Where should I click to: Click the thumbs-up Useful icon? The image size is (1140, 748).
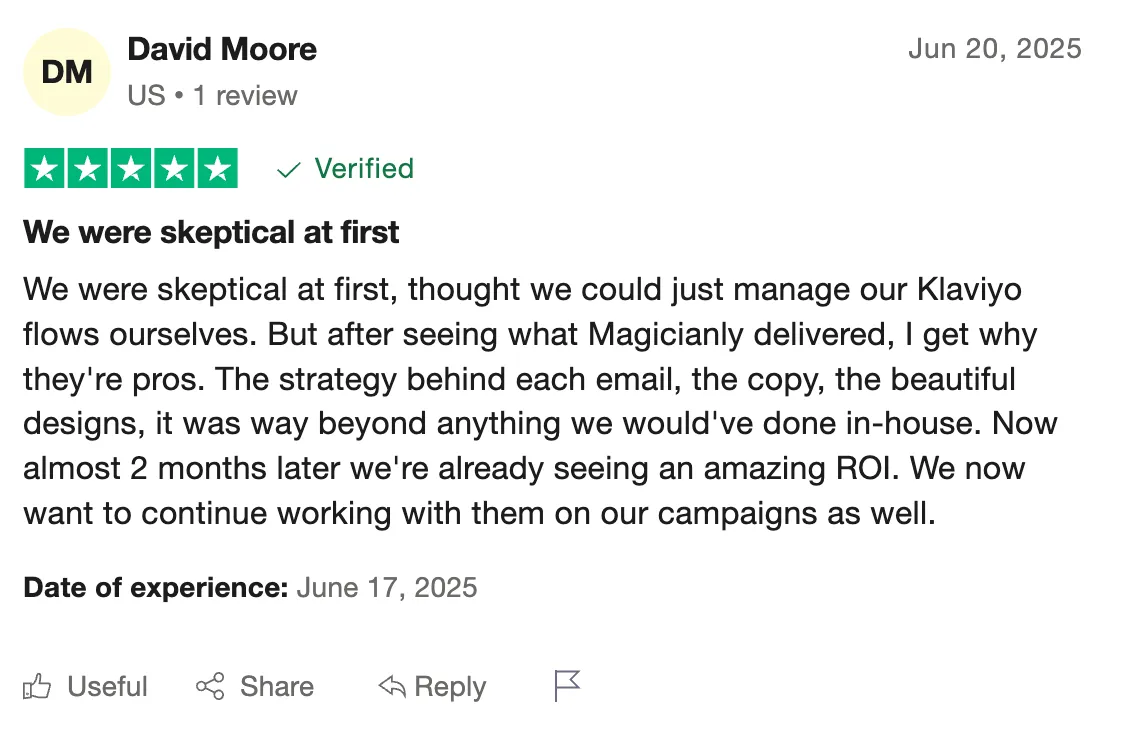pos(37,686)
